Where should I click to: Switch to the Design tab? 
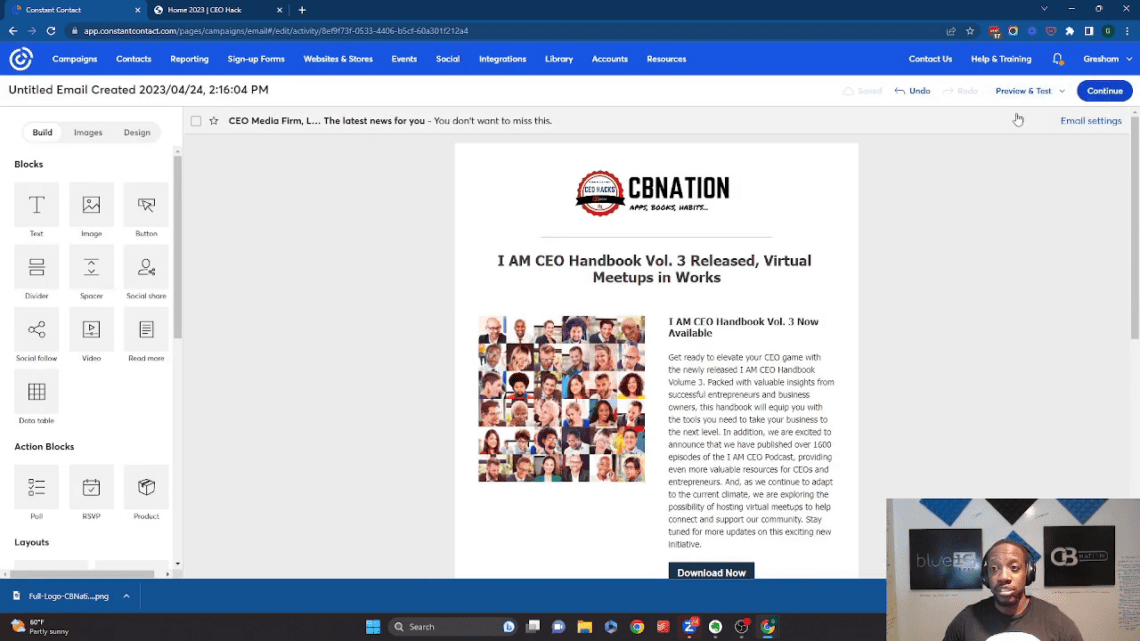click(x=137, y=132)
